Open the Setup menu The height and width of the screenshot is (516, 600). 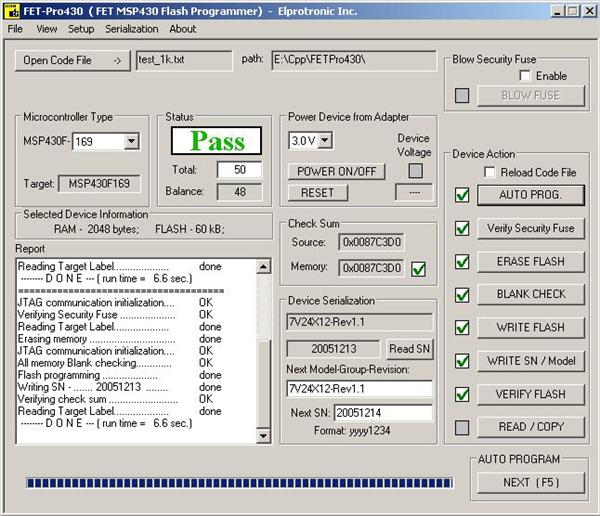coord(81,29)
